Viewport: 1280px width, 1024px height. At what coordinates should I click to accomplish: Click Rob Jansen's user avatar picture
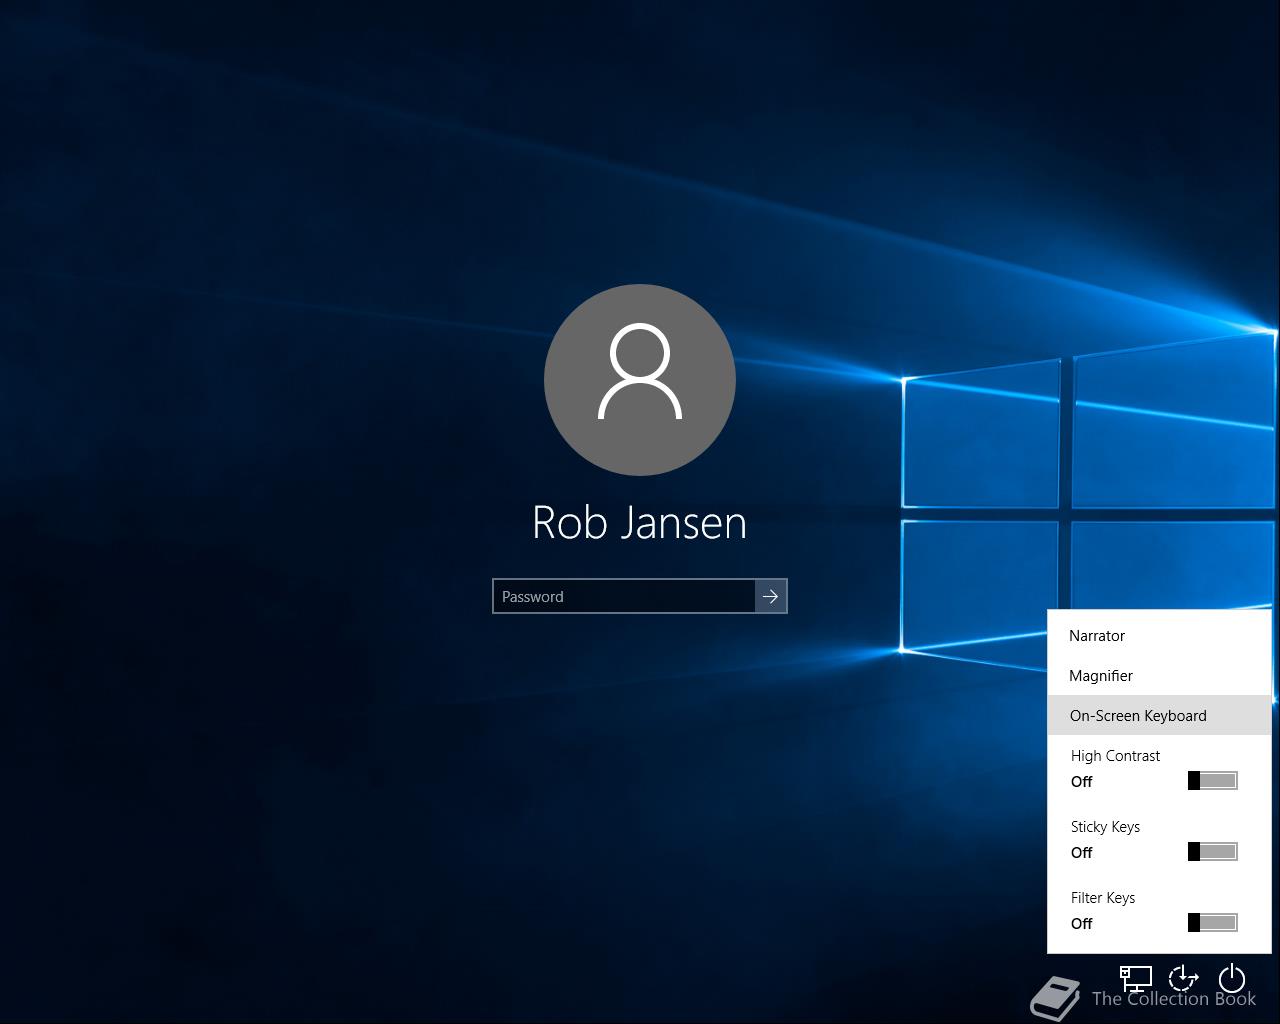tap(640, 380)
